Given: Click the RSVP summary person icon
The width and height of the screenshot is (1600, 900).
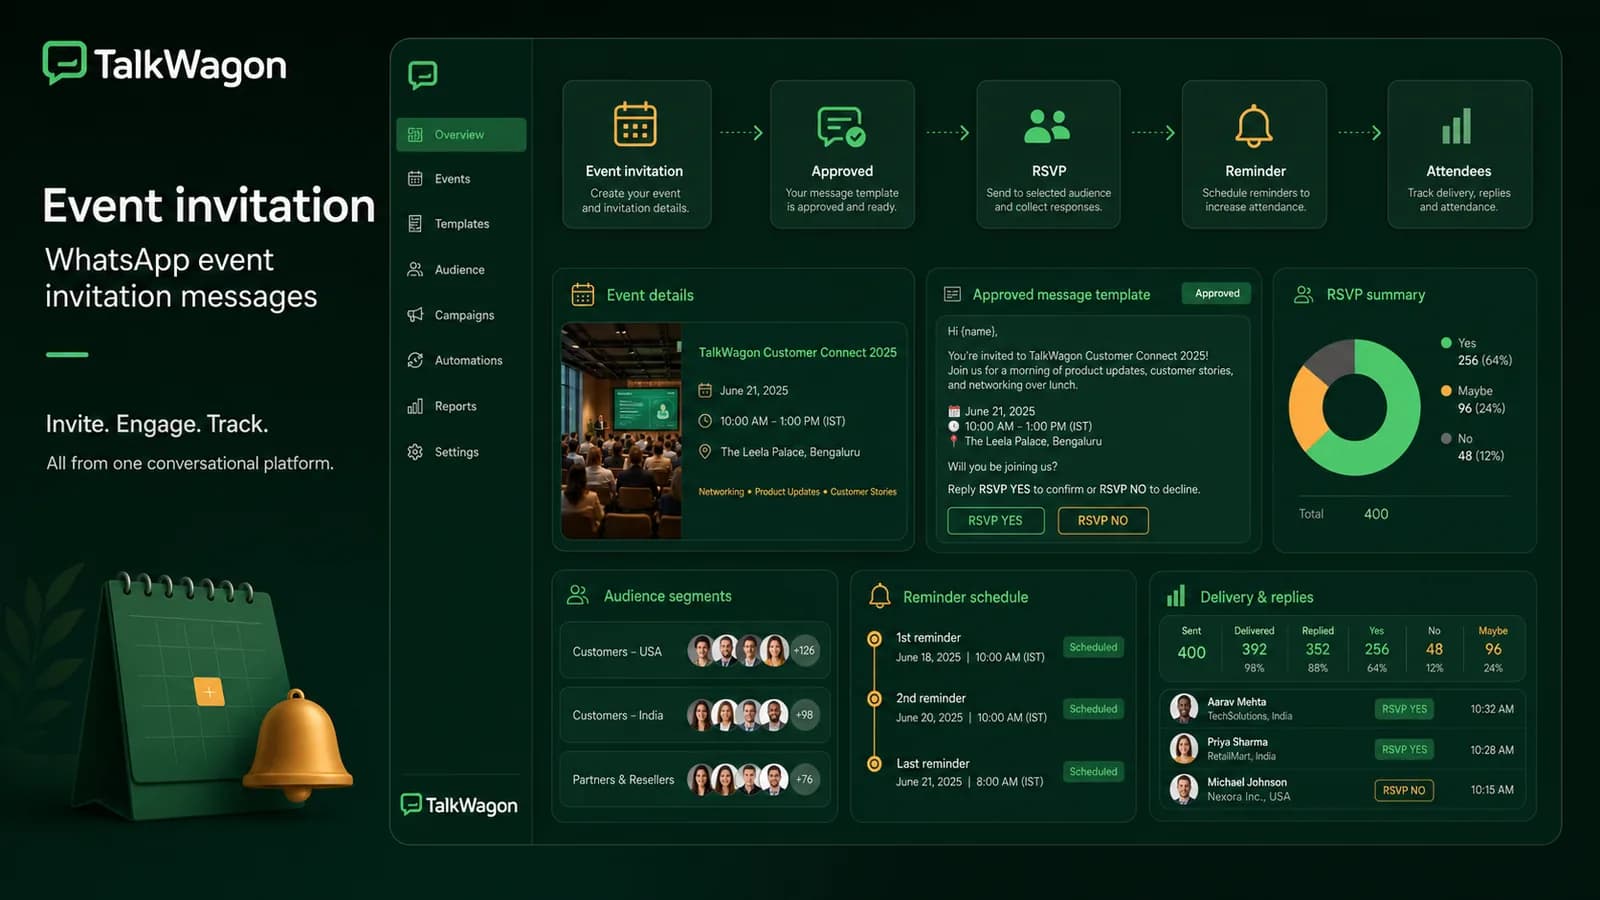Looking at the screenshot, I should click(x=1304, y=295).
